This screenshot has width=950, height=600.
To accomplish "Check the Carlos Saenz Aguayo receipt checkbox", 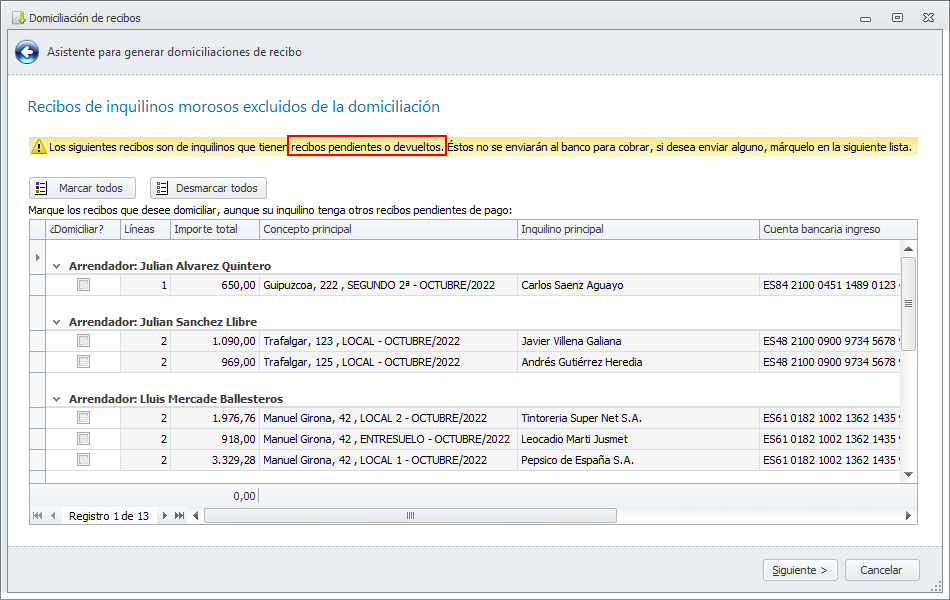I will coord(84,285).
